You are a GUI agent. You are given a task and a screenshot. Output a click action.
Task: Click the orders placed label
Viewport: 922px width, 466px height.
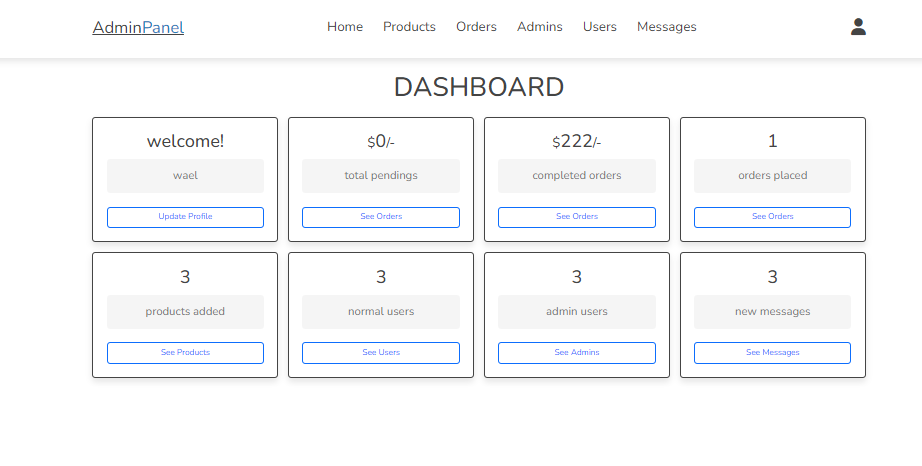tap(773, 176)
